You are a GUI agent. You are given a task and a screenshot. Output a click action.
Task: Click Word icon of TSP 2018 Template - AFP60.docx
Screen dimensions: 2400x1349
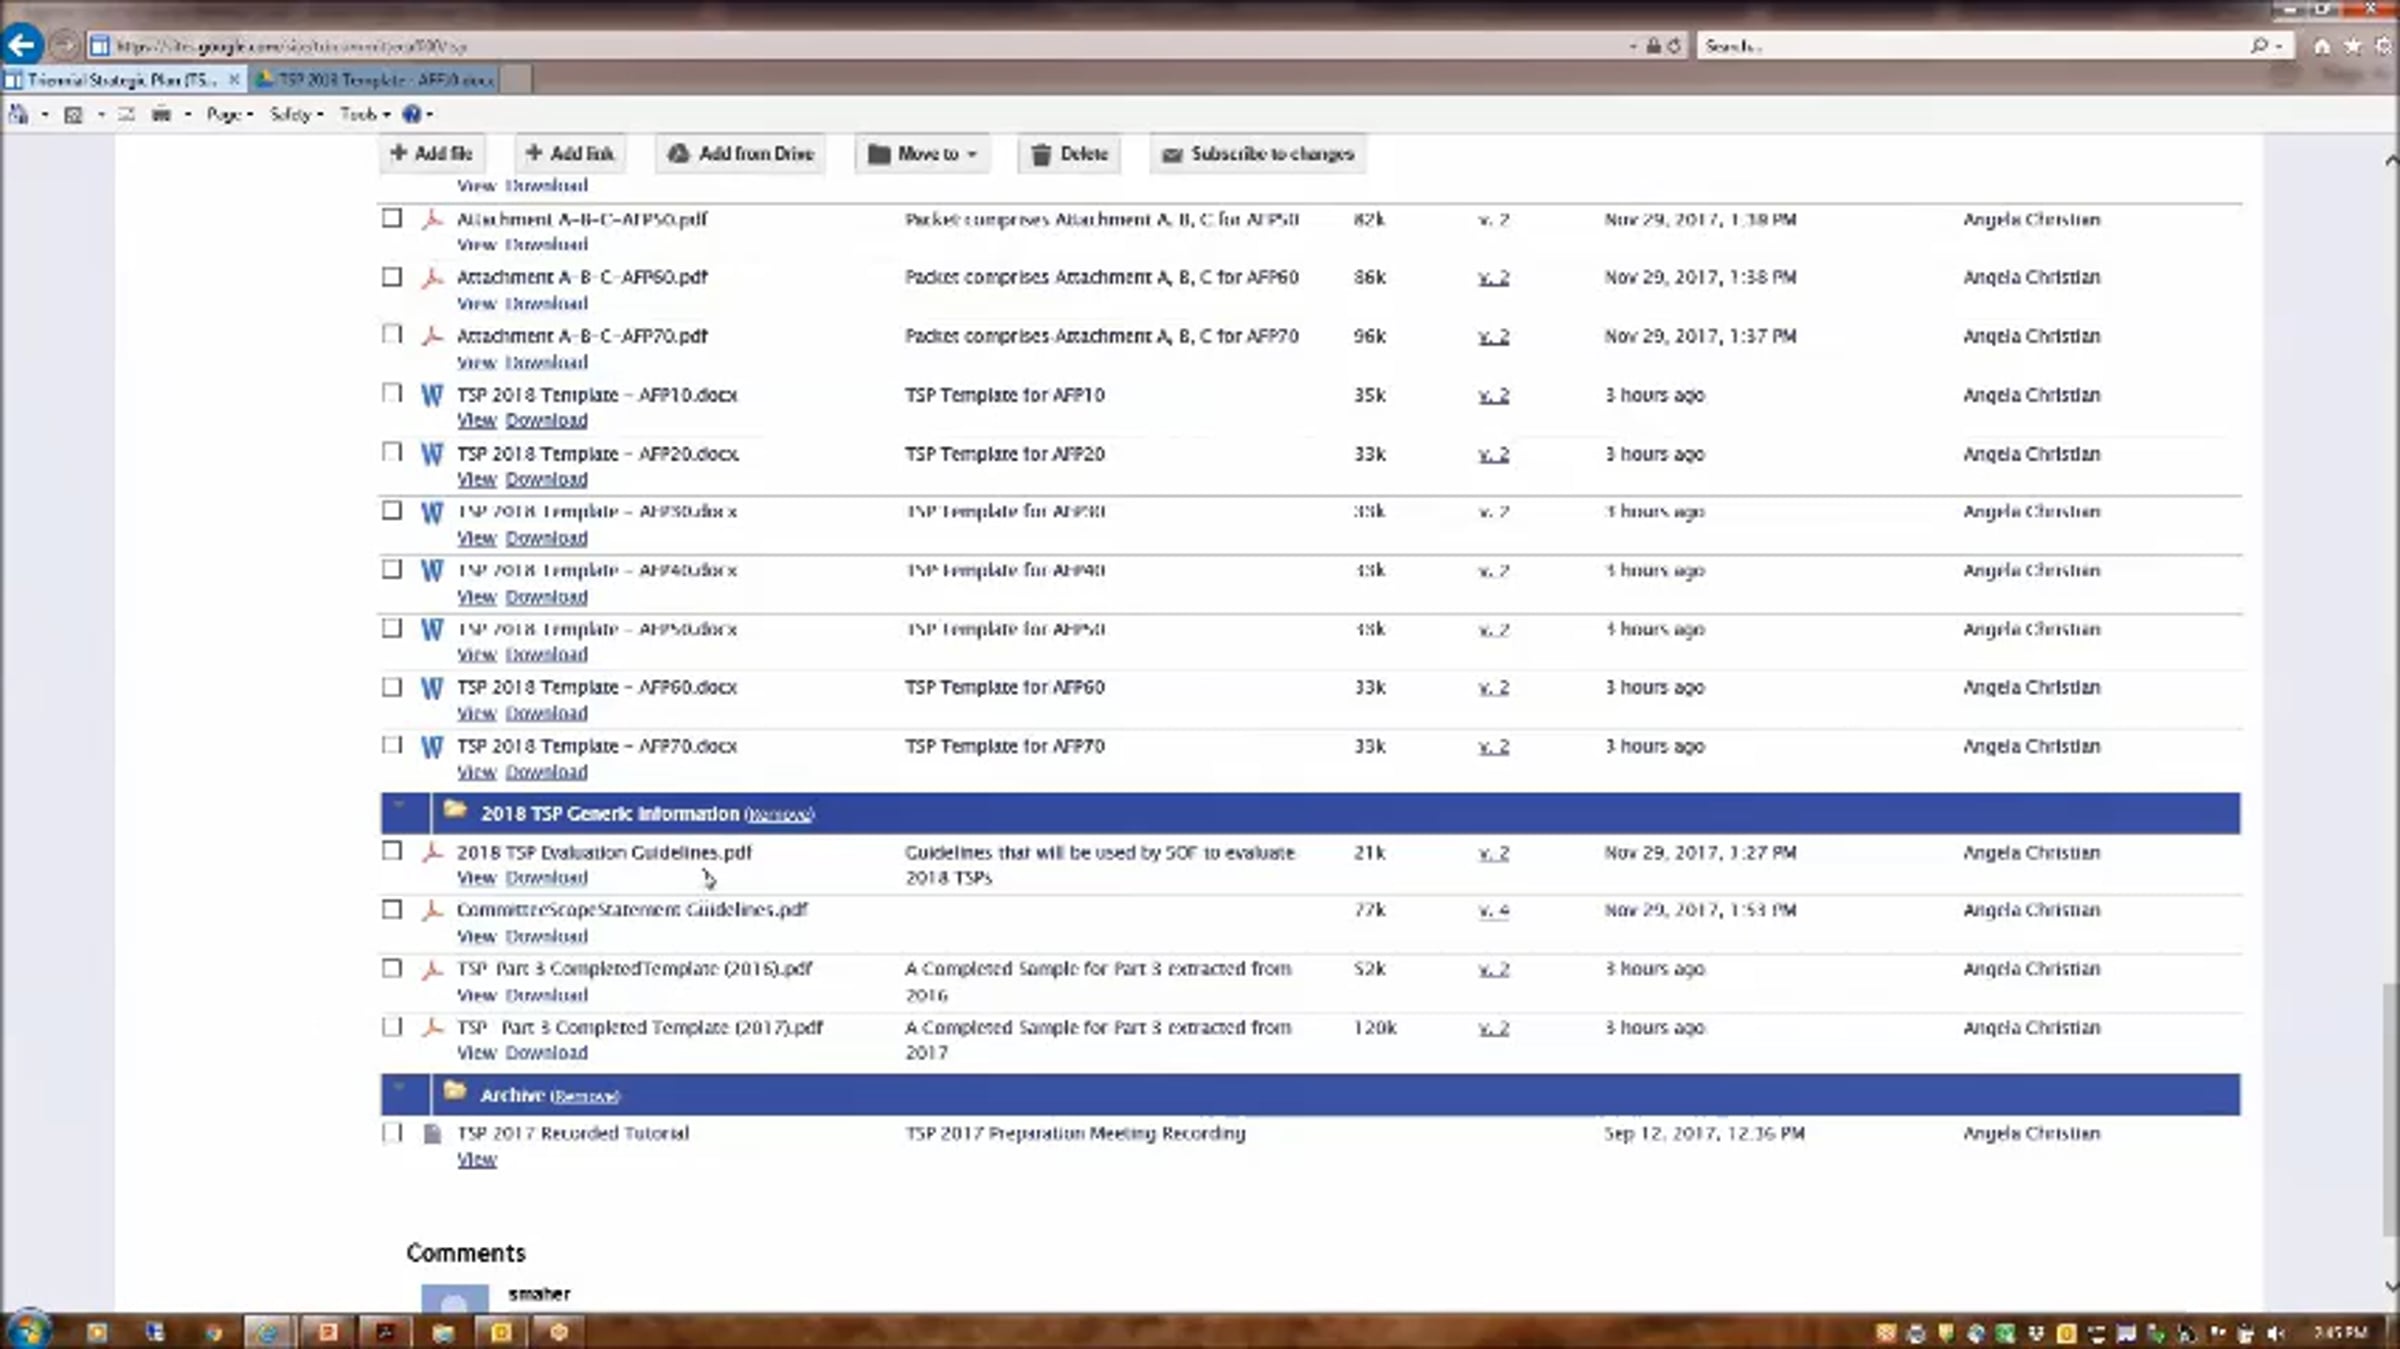pyautogui.click(x=432, y=688)
